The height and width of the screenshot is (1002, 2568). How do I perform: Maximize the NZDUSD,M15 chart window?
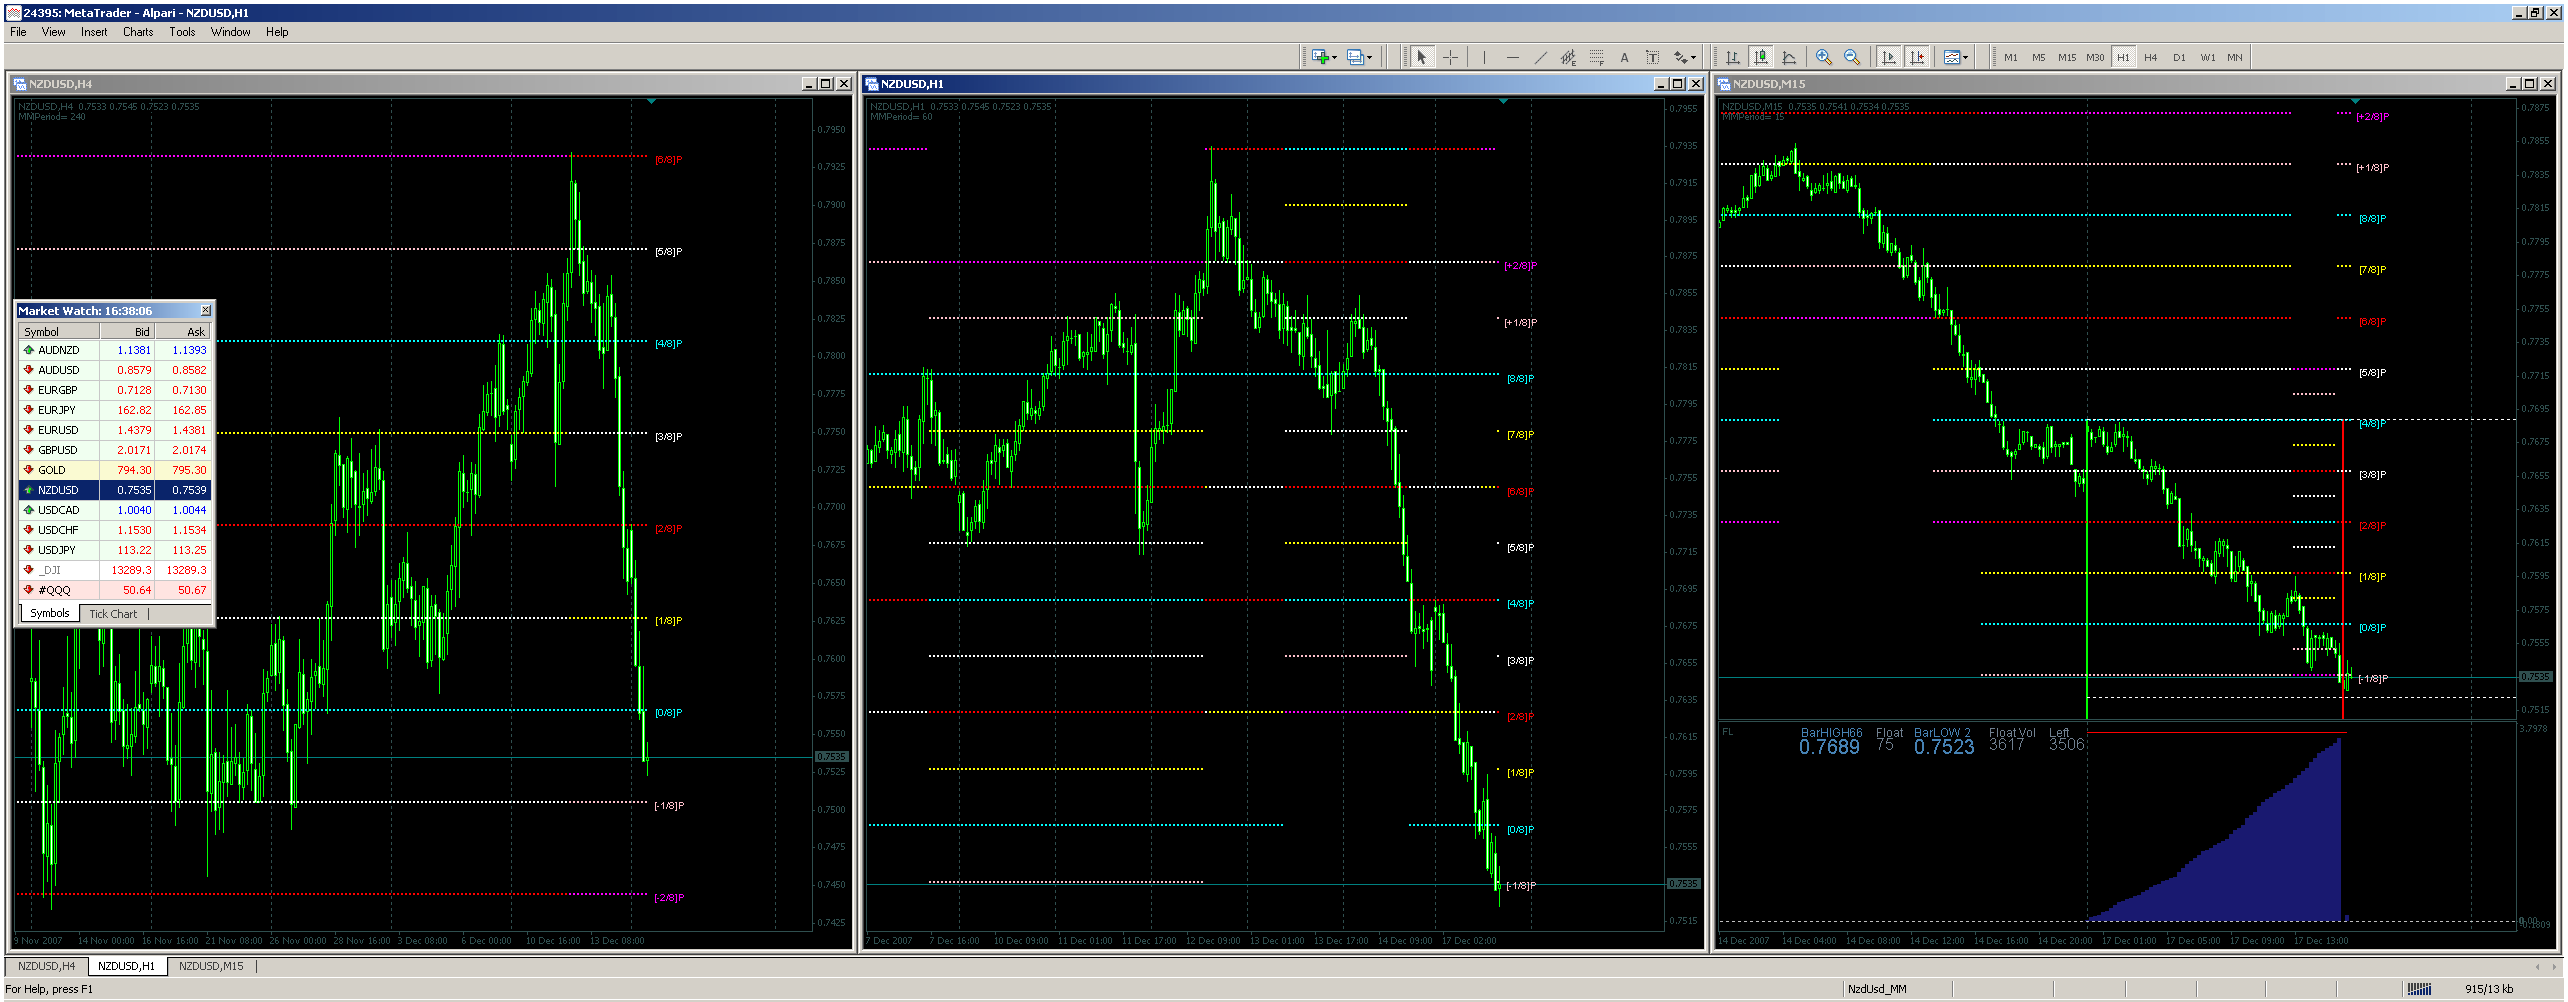[x=2530, y=84]
